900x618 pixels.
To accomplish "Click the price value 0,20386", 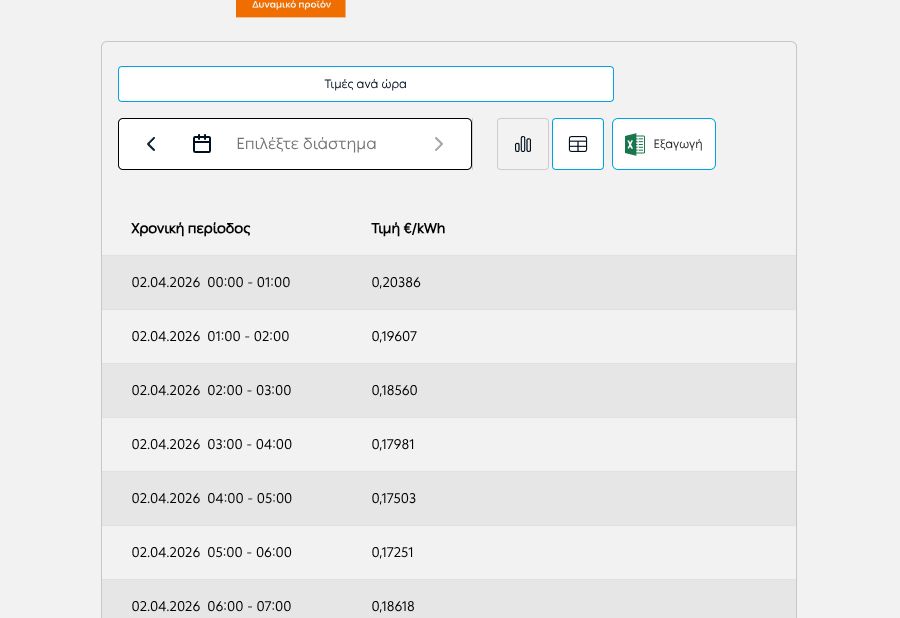I will point(396,283).
